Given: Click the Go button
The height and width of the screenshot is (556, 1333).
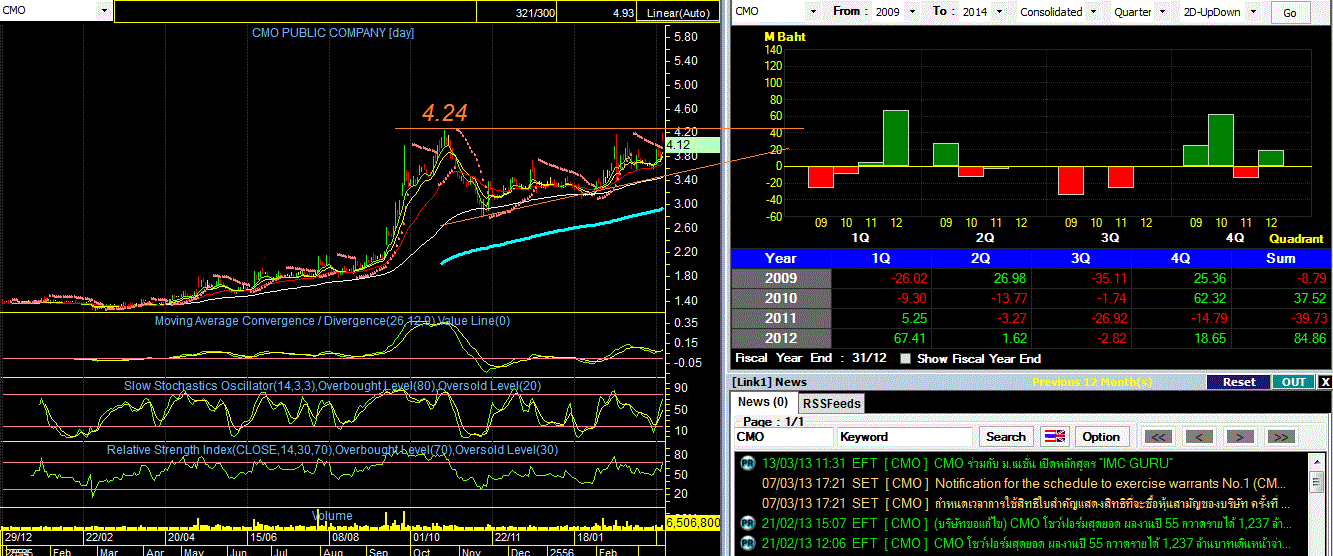Looking at the screenshot, I should coord(1290,13).
